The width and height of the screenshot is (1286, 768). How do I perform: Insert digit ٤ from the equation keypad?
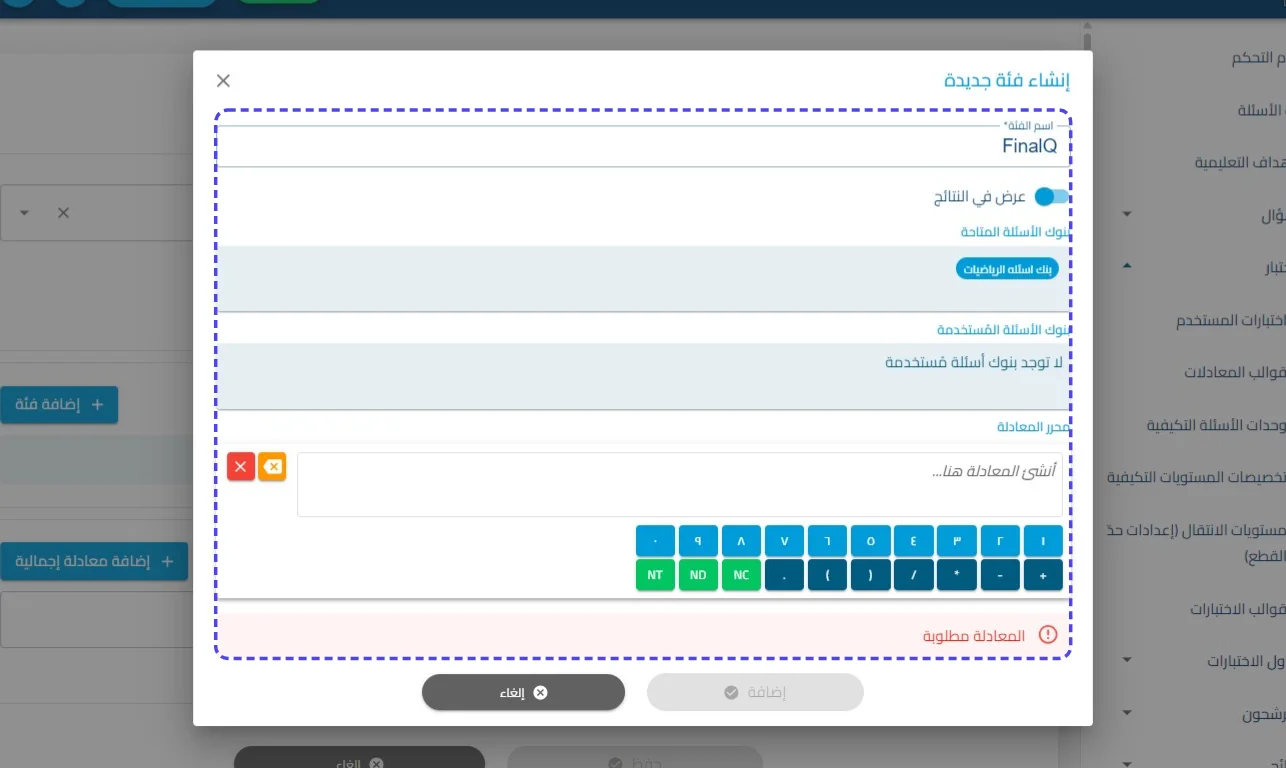914,541
